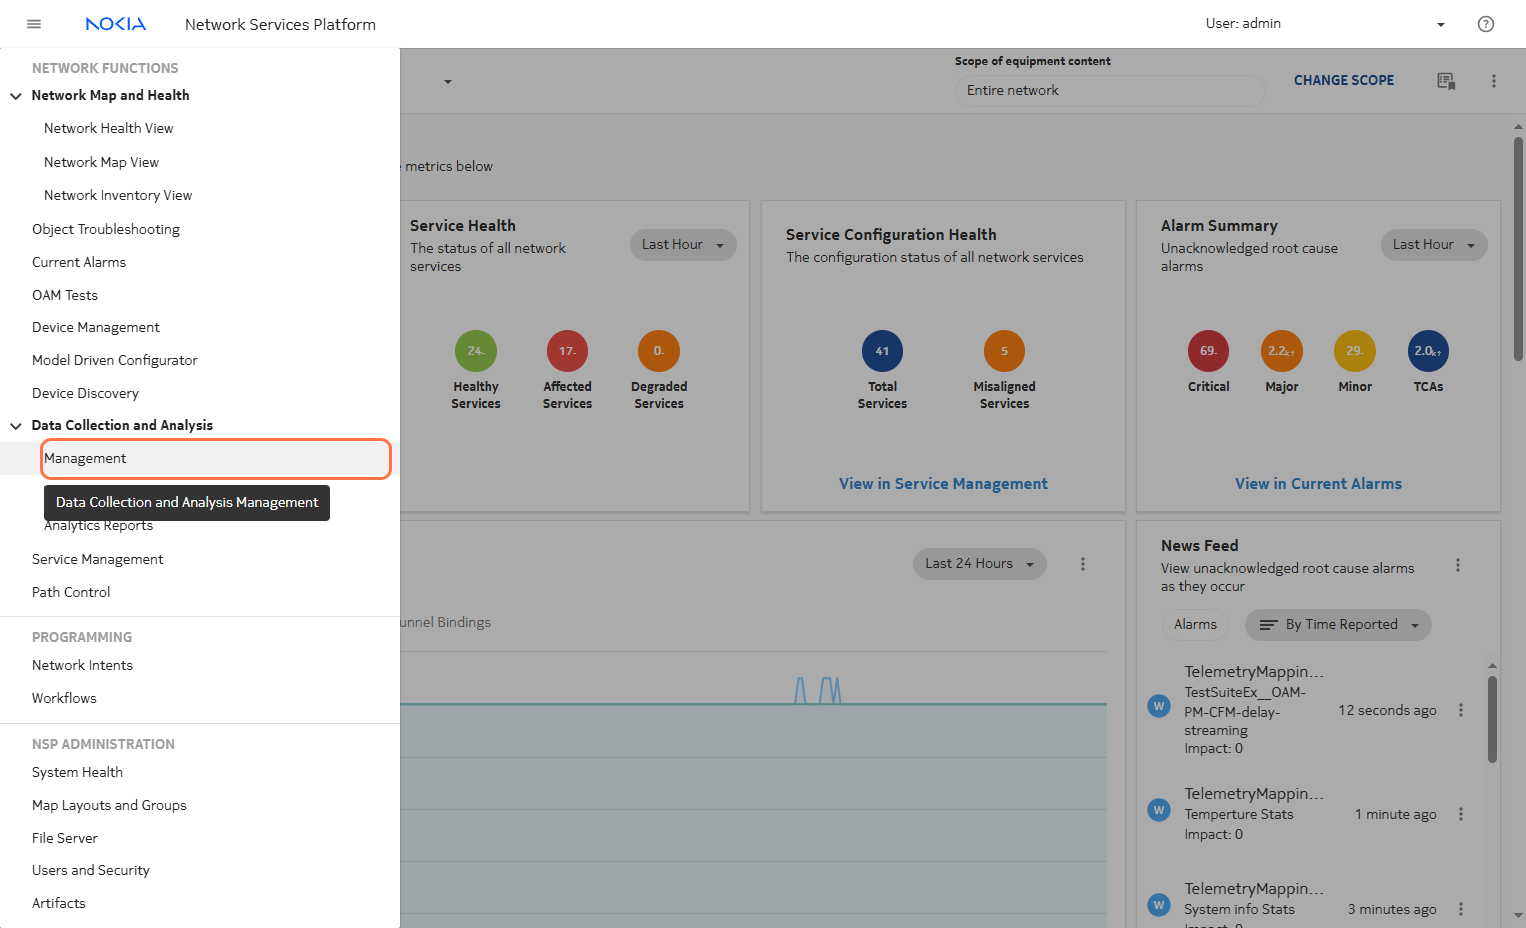Collapse Data Collection and Analysis section
Viewport: 1526px width, 928px height.
pyautogui.click(x=16, y=426)
